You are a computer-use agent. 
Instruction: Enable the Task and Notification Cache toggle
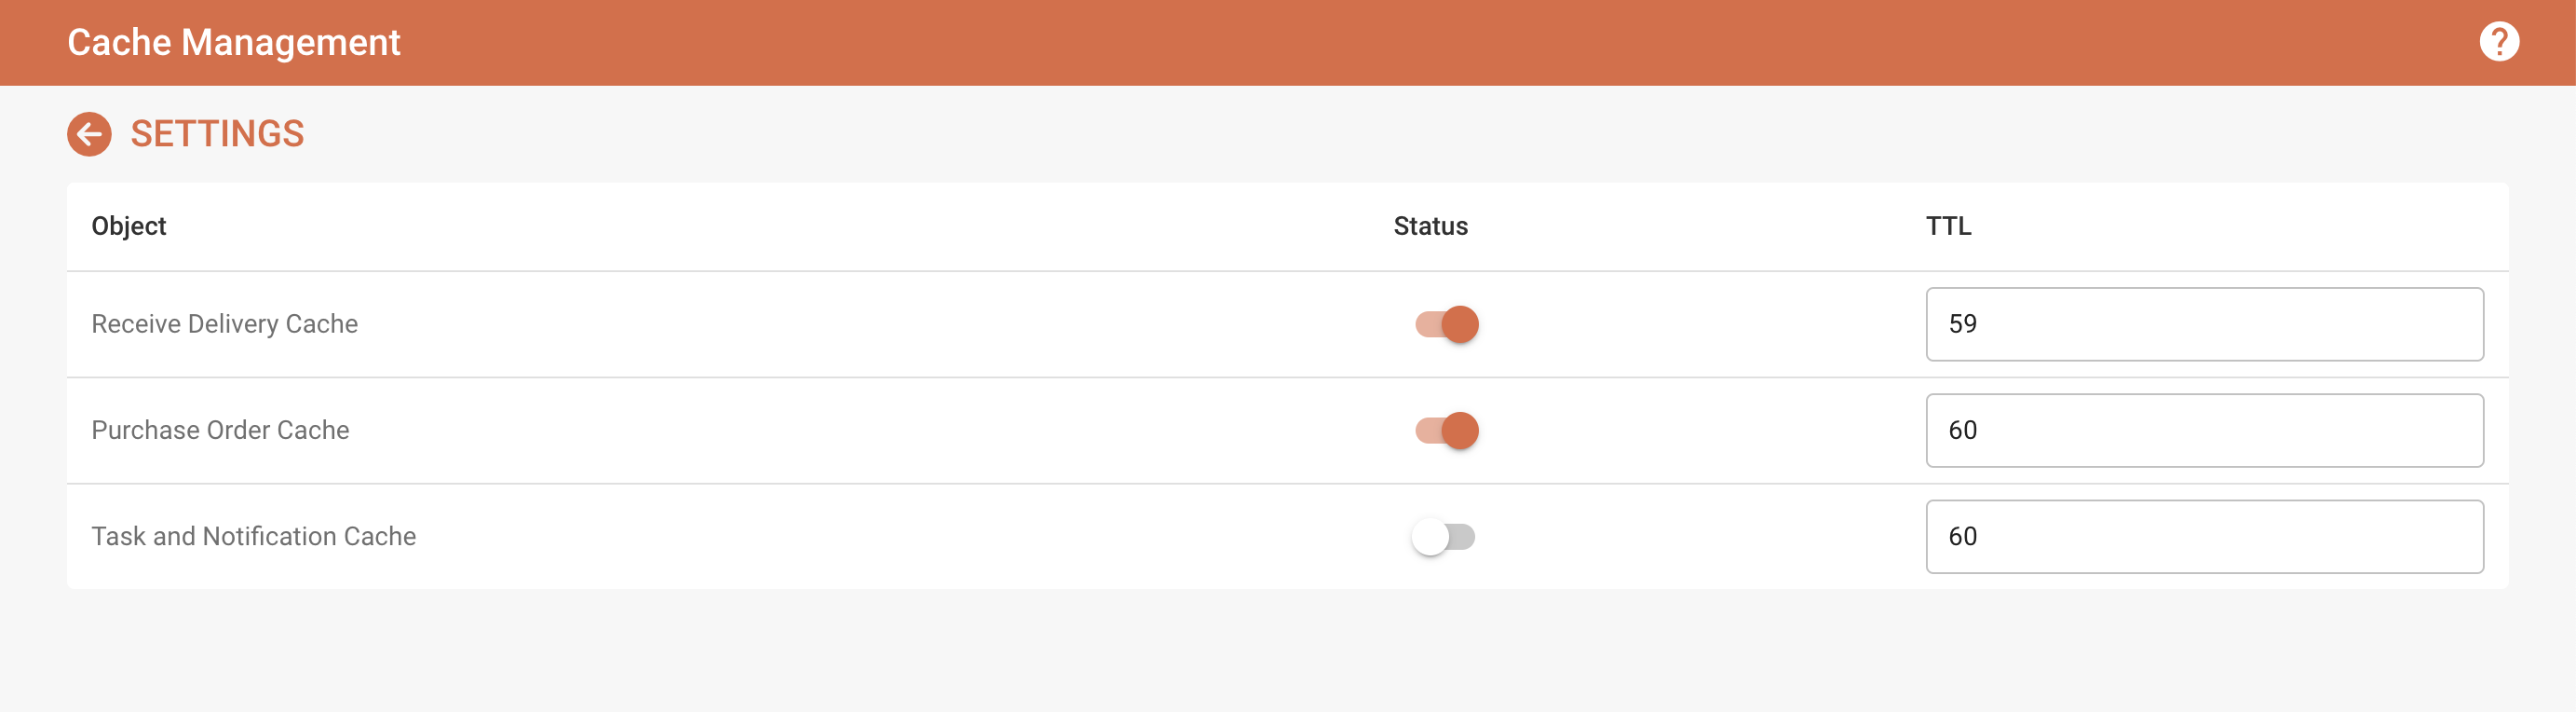1443,537
